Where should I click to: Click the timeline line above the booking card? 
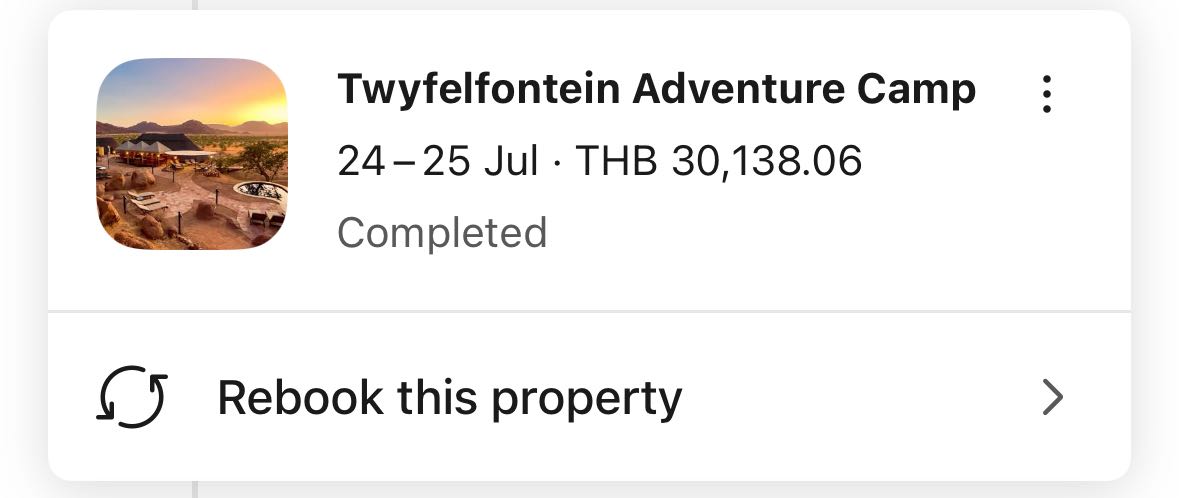(x=195, y=5)
